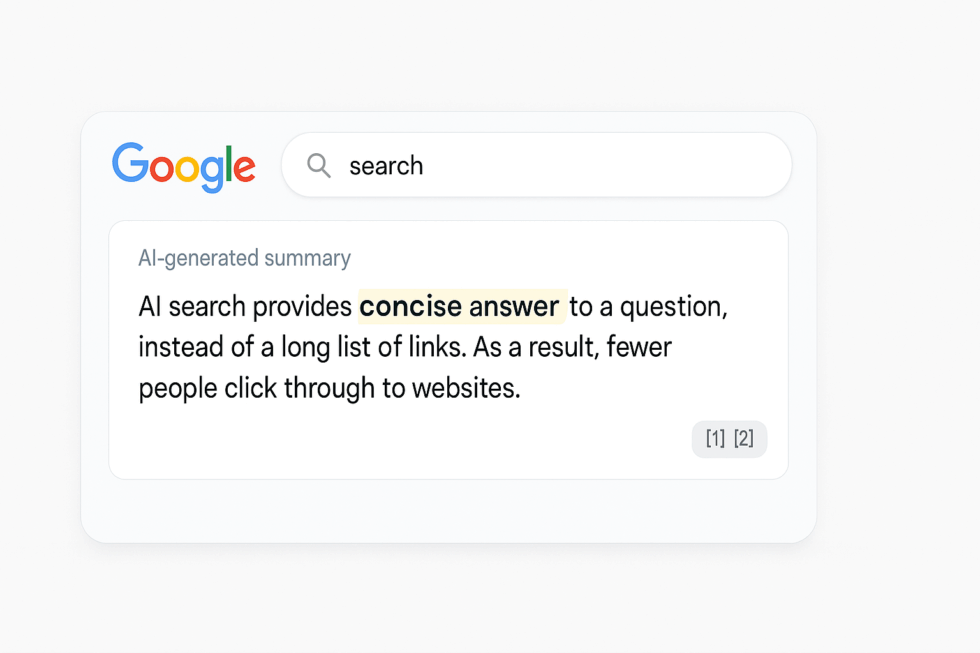Screen dimensions: 980x653
Task: Click the red letter o in the Google logo
Action: click(160, 168)
